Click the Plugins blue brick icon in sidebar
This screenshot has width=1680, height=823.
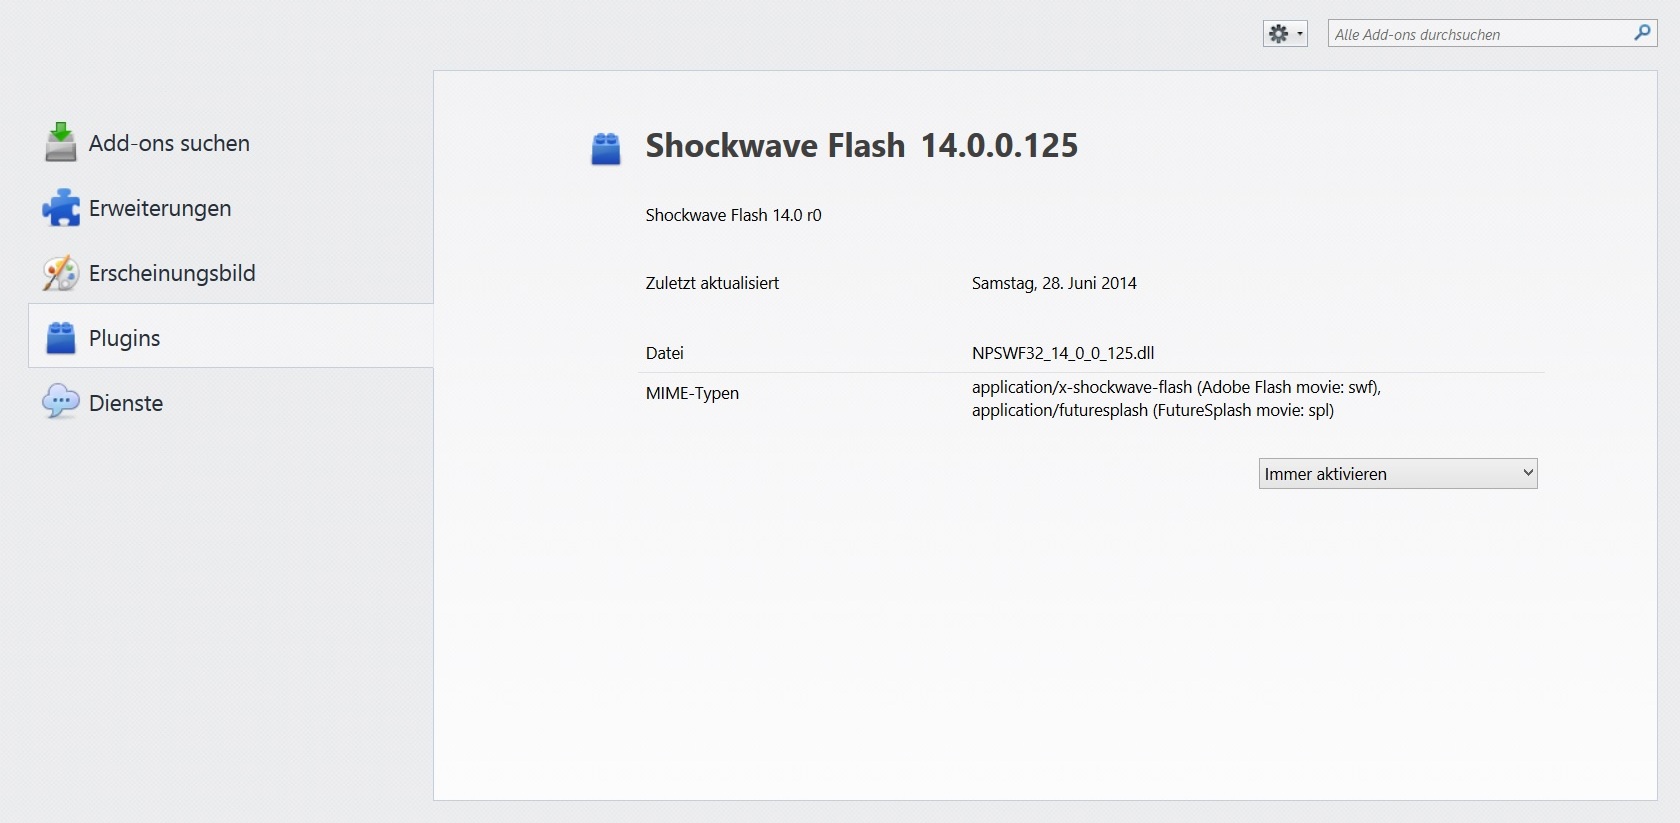tap(61, 338)
